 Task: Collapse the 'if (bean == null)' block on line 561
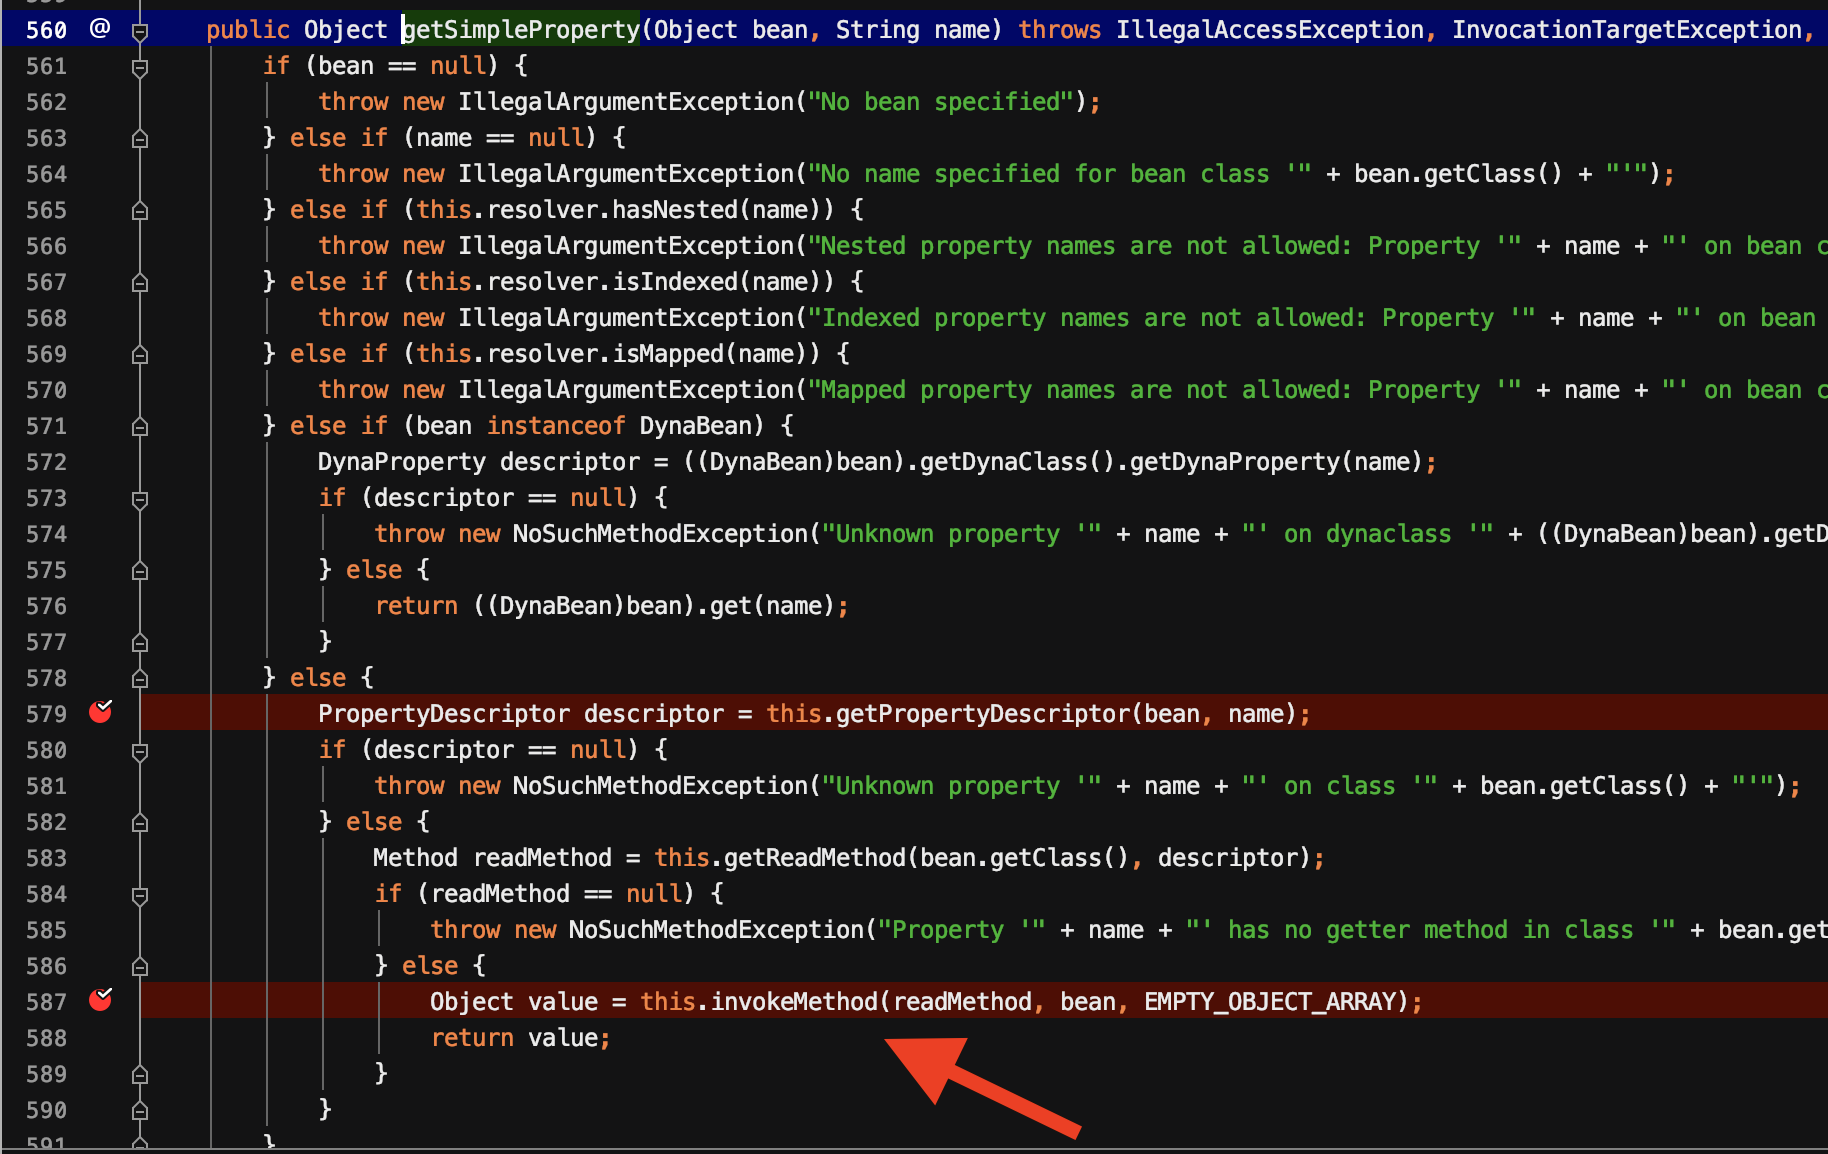point(140,67)
